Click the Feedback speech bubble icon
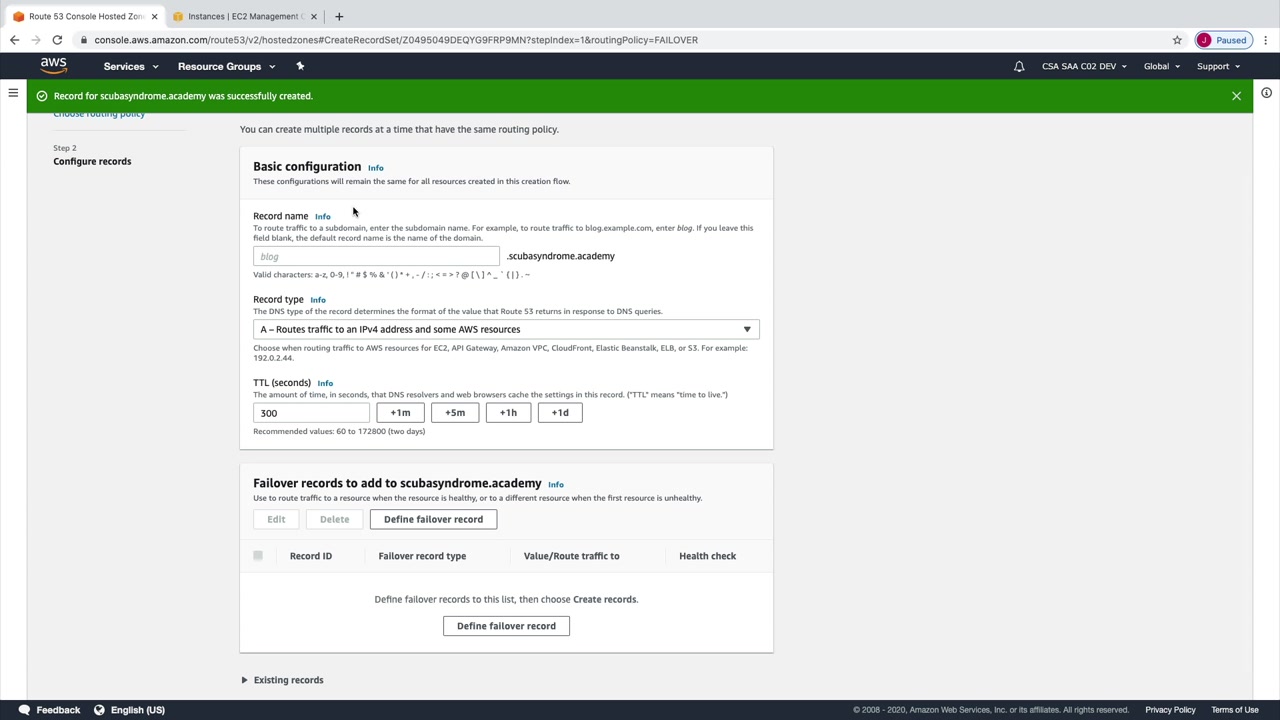This screenshot has height=720, width=1280. coord(24,710)
